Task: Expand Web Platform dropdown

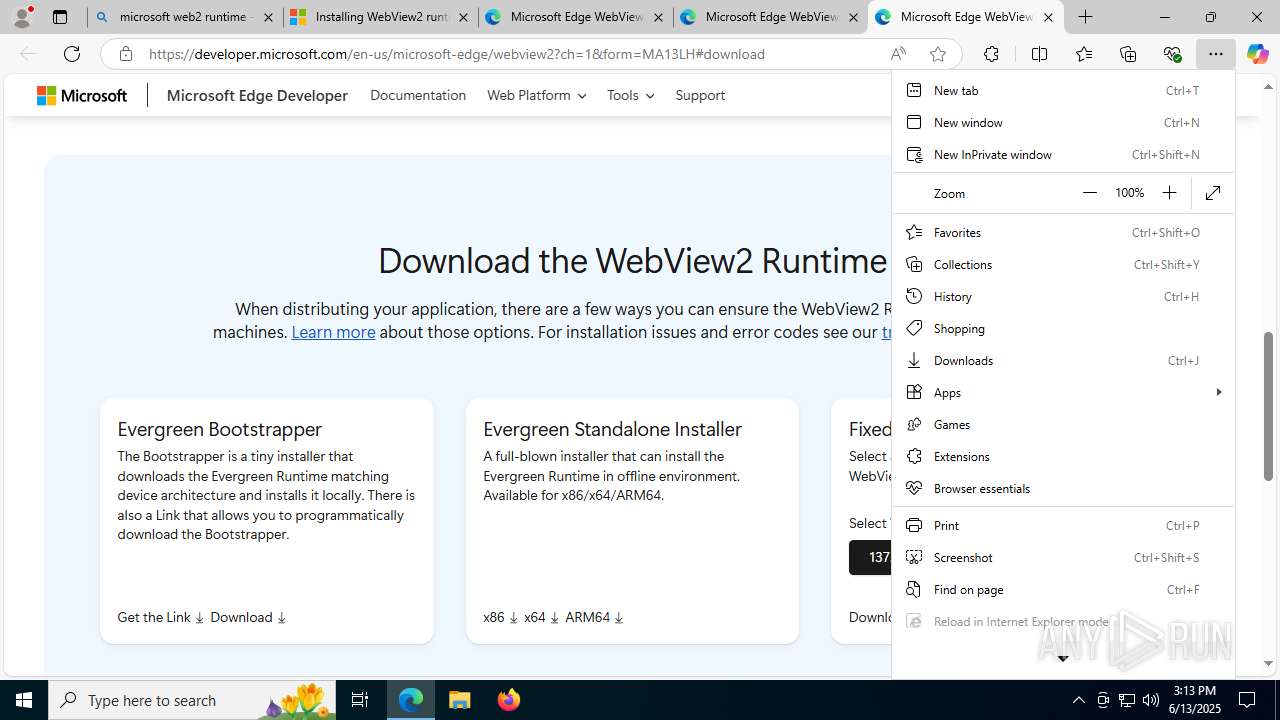Action: (536, 95)
